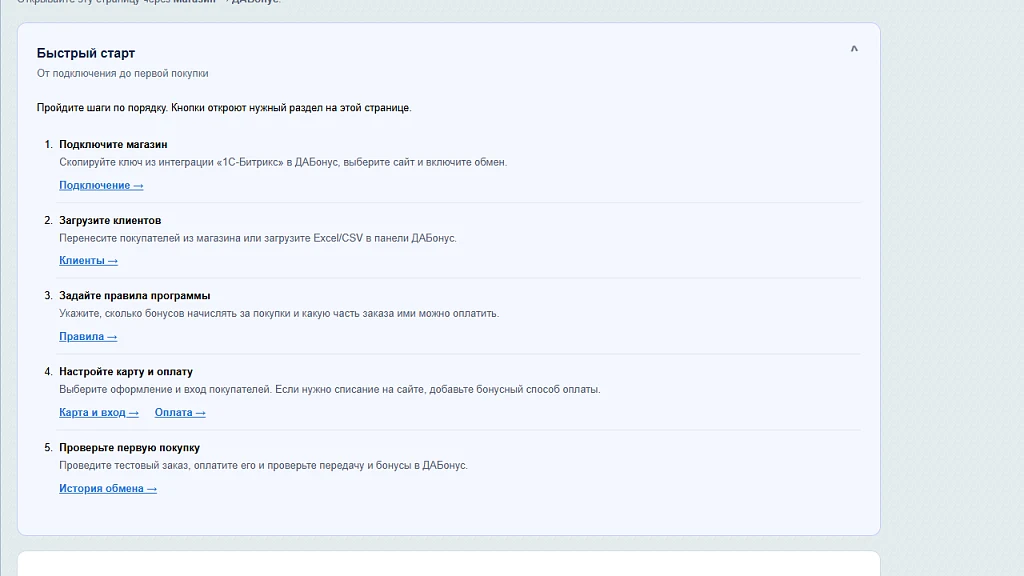
Task: Go to Карта и вход section
Action: click(99, 413)
